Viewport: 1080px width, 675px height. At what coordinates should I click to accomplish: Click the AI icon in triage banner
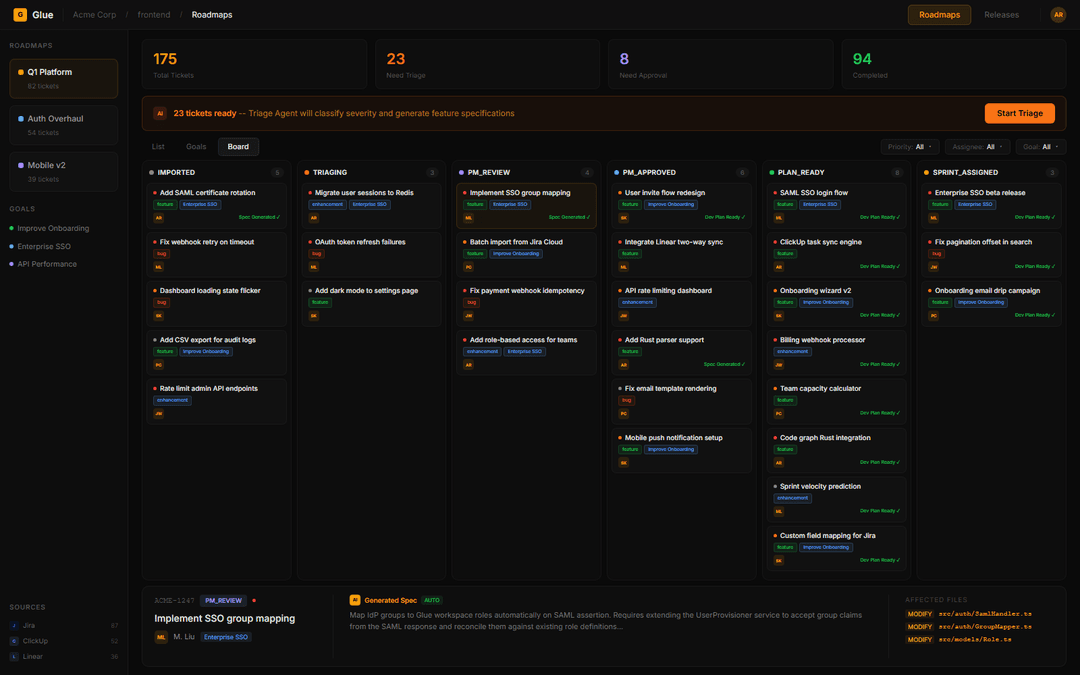(160, 113)
